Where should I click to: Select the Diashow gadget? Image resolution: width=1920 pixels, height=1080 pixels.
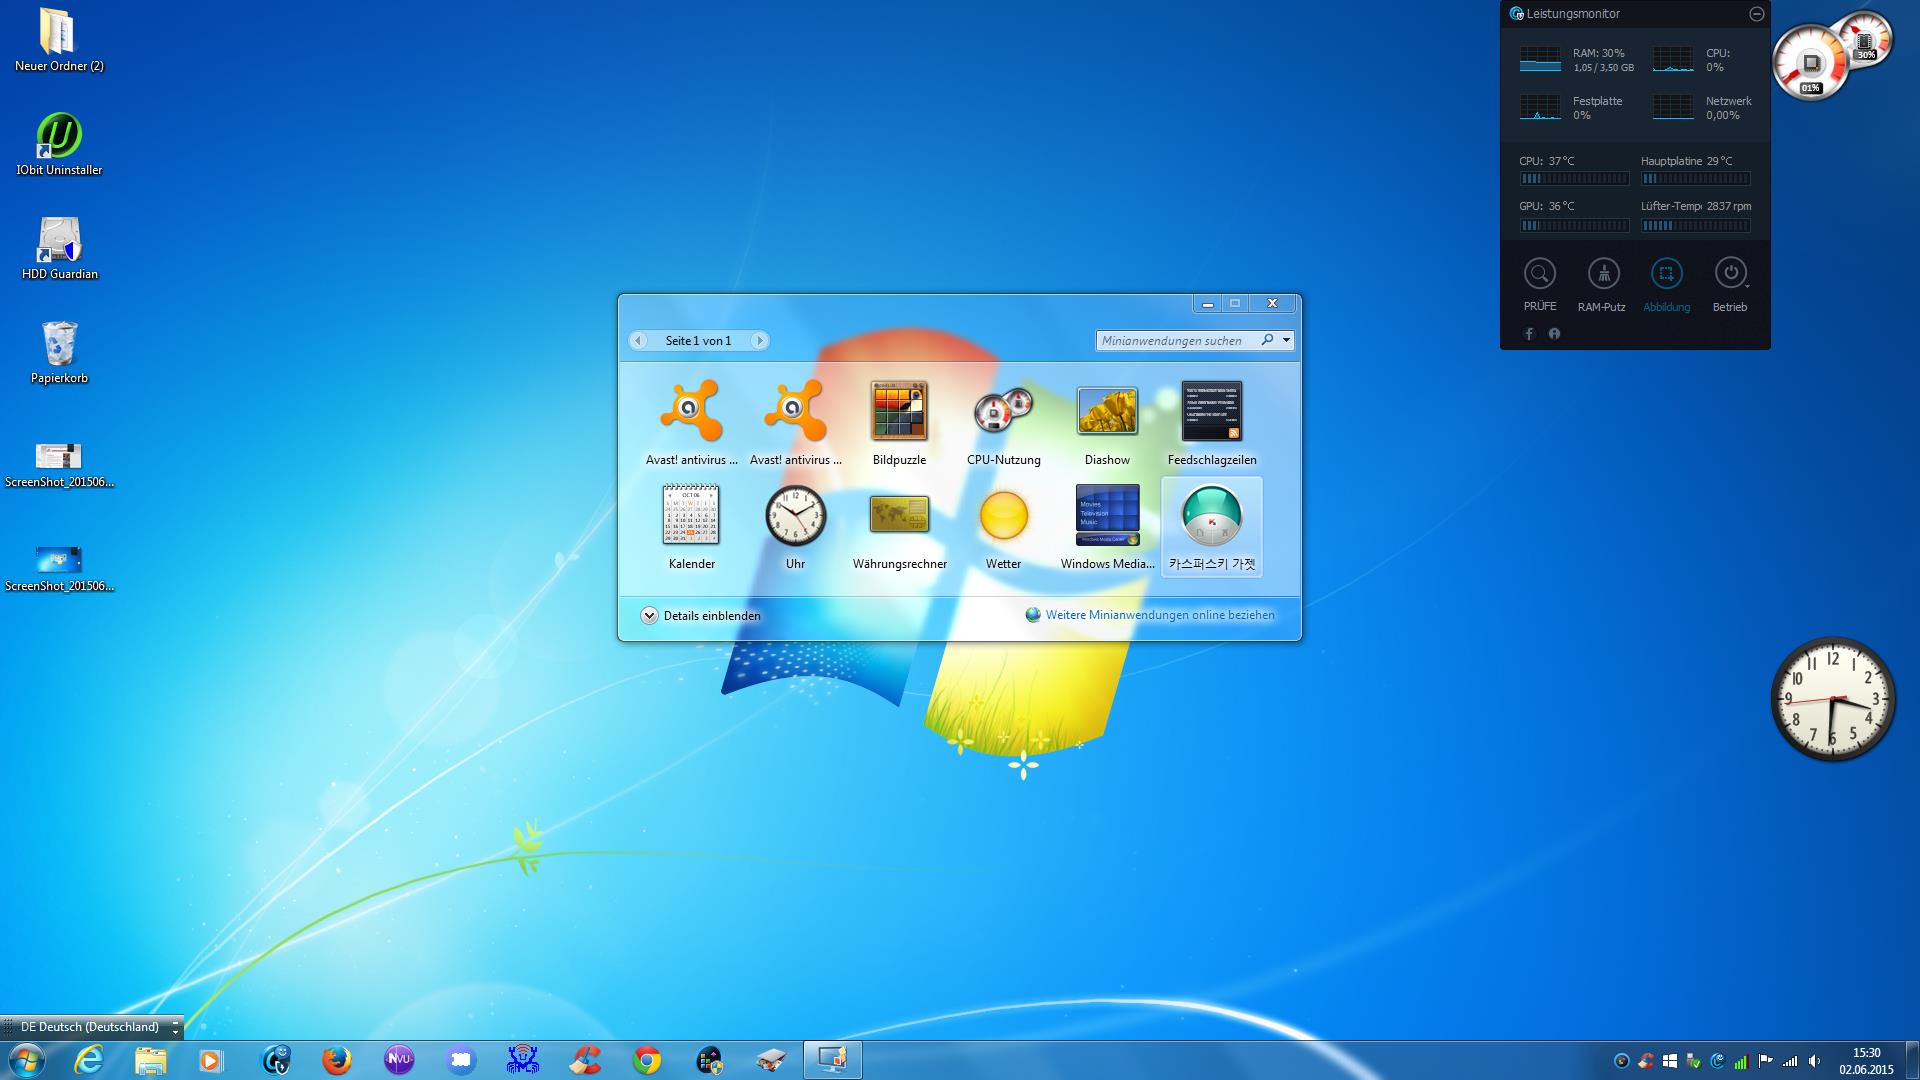(1107, 422)
